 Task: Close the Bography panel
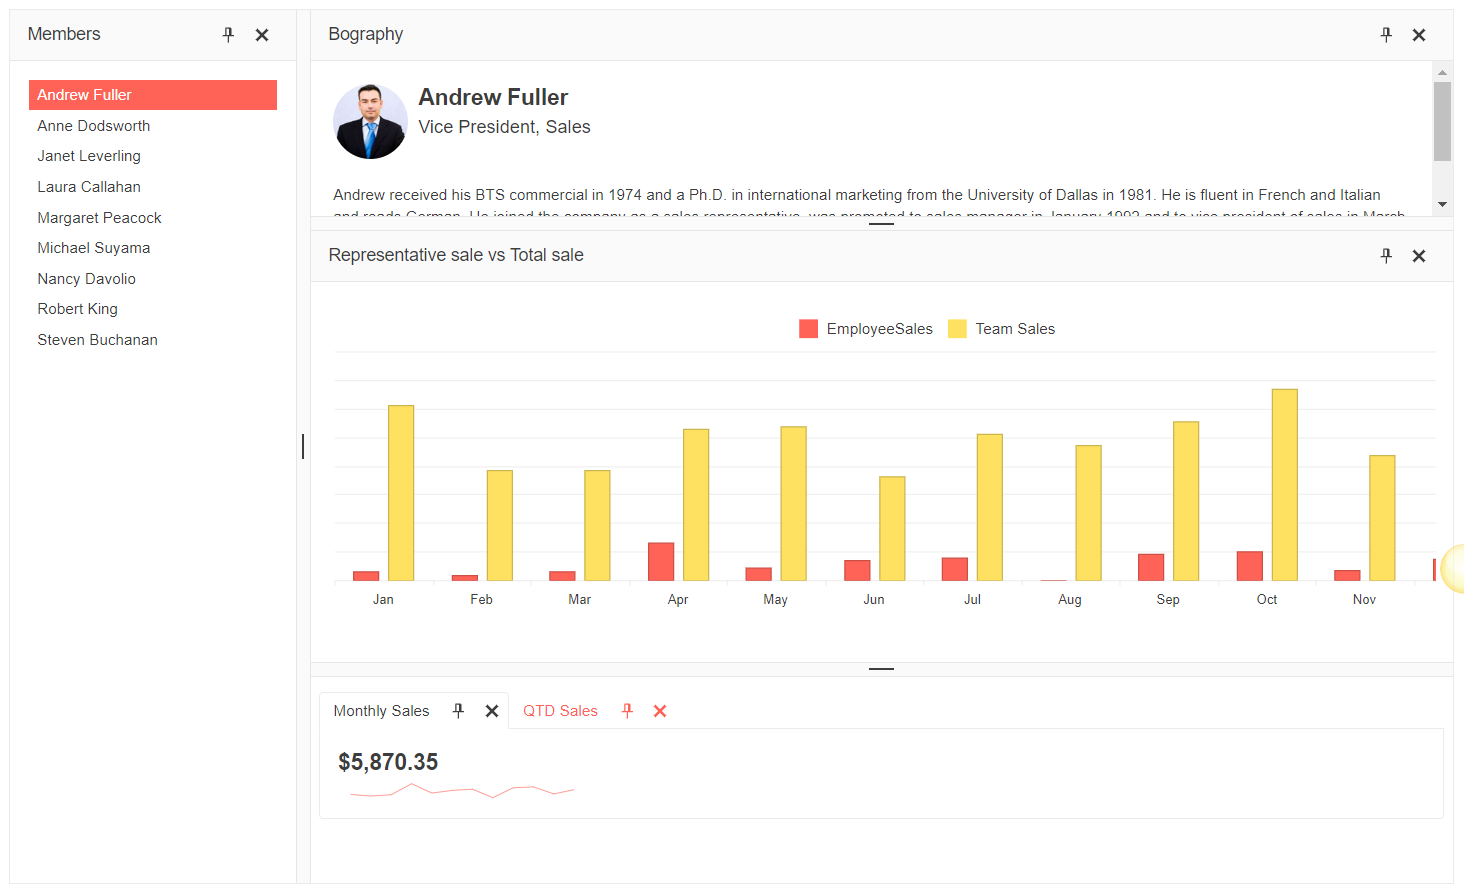tap(1419, 34)
